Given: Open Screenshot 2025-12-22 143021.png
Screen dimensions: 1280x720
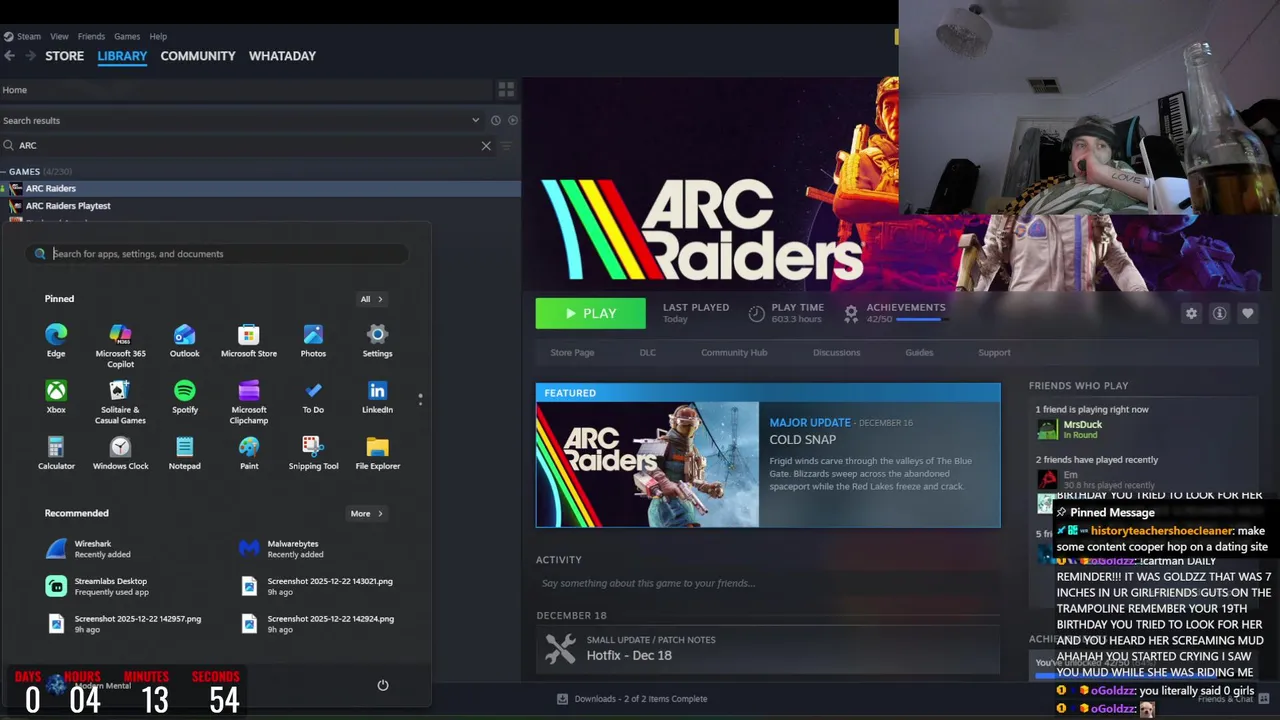Looking at the screenshot, I should (x=317, y=586).
